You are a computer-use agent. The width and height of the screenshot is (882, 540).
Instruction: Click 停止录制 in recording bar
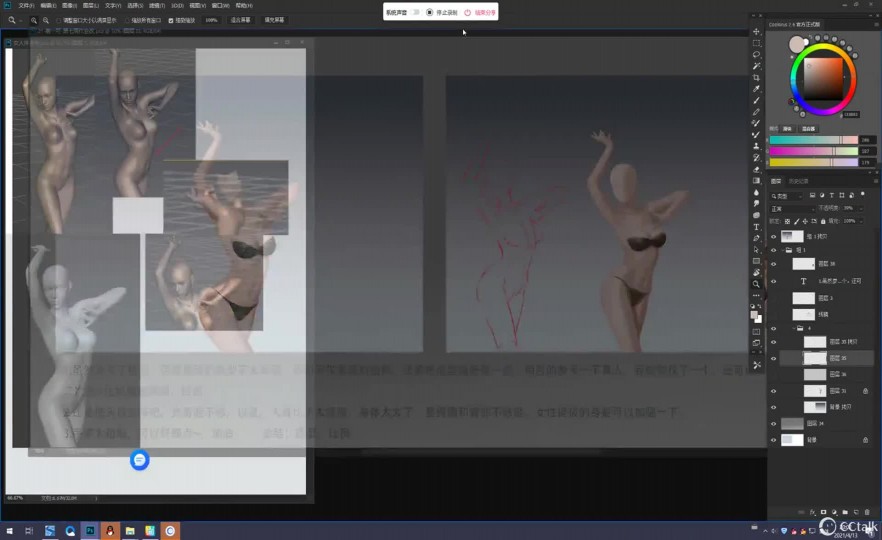[442, 12]
